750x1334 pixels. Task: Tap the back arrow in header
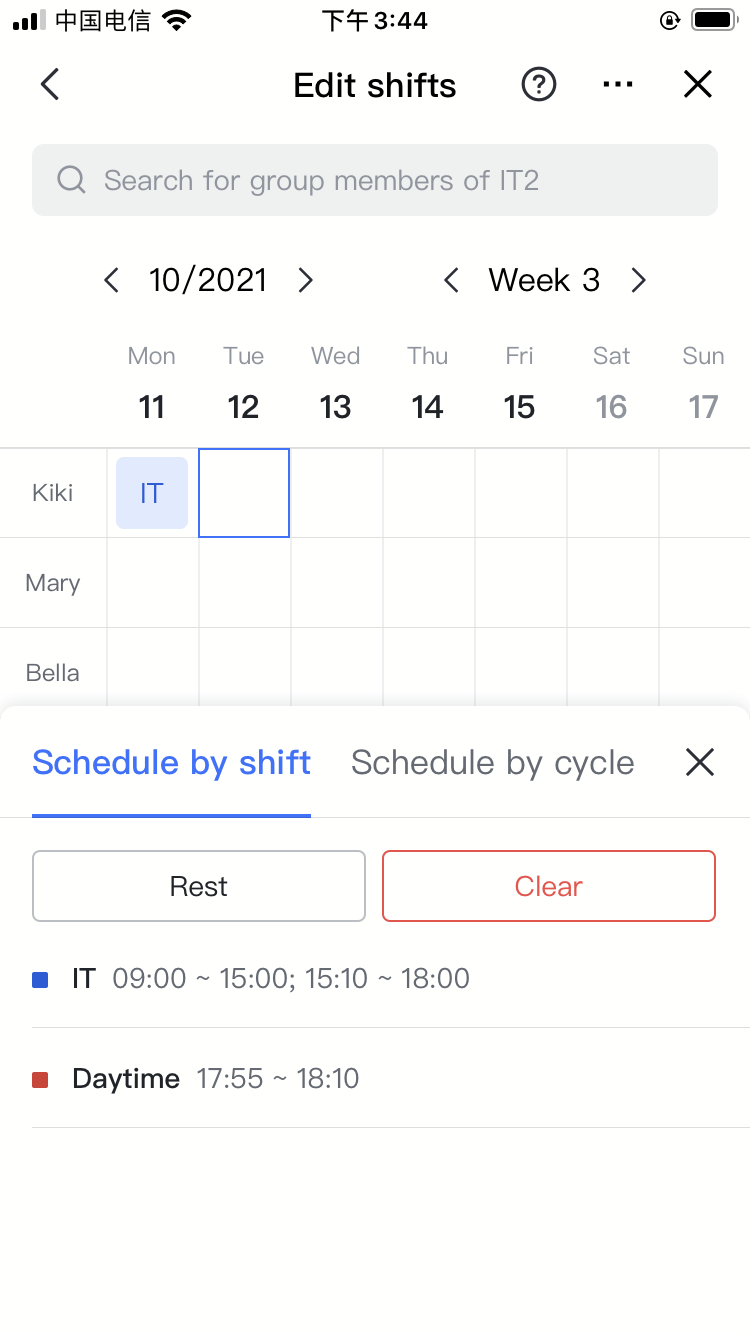coord(50,85)
